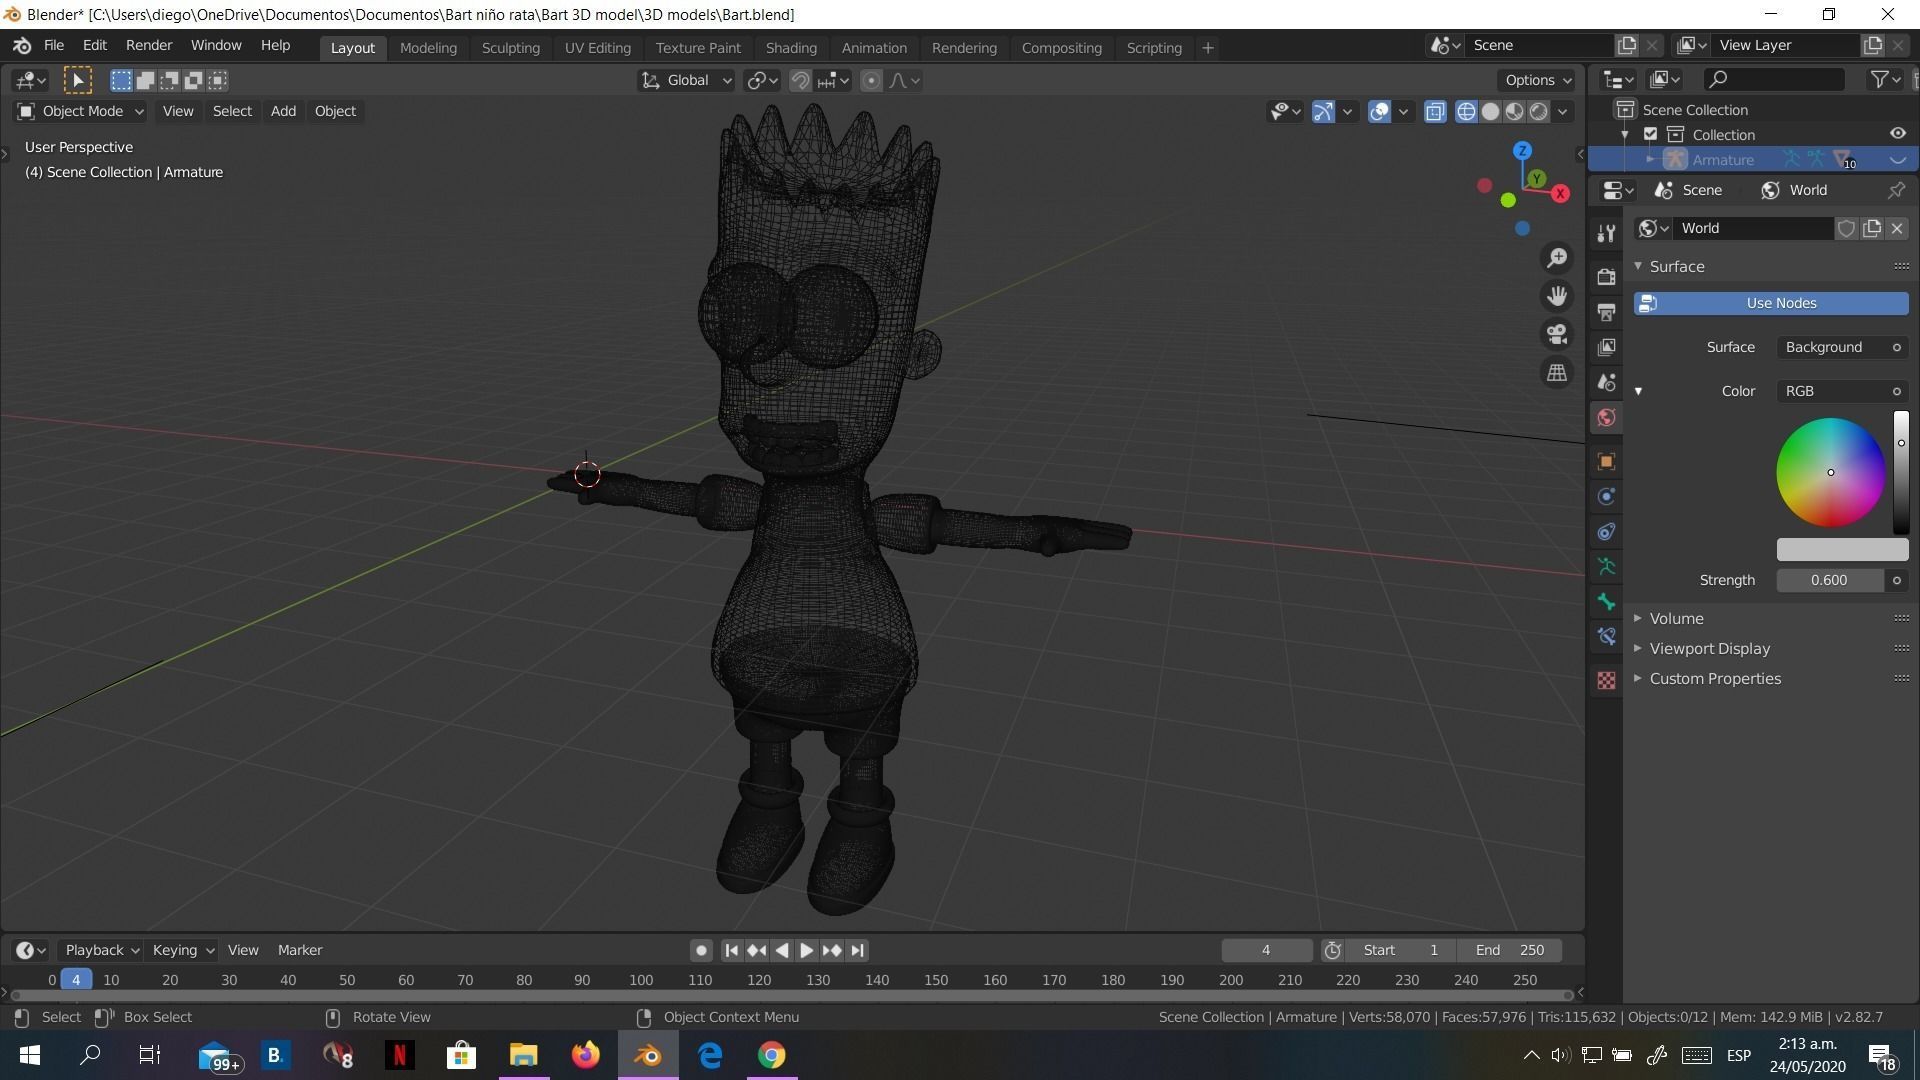The image size is (1920, 1080).
Task: Switch to wireframe shading mode
Action: coord(1466,111)
